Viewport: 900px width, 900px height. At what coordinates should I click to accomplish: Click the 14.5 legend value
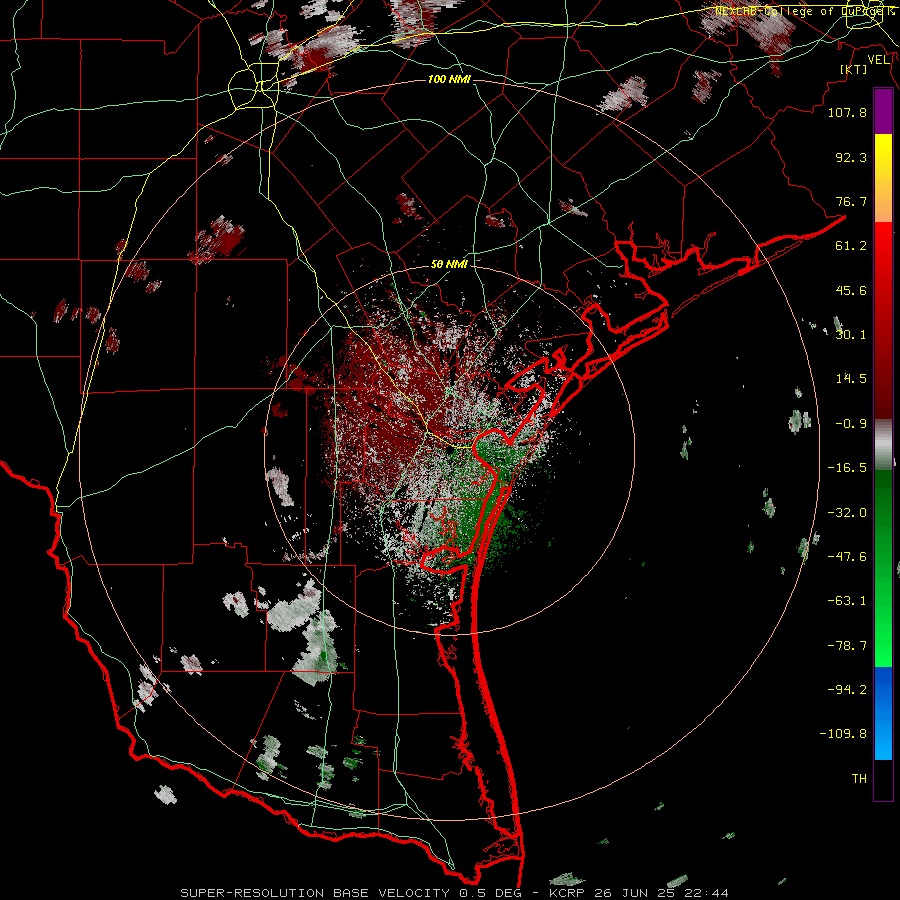point(851,379)
